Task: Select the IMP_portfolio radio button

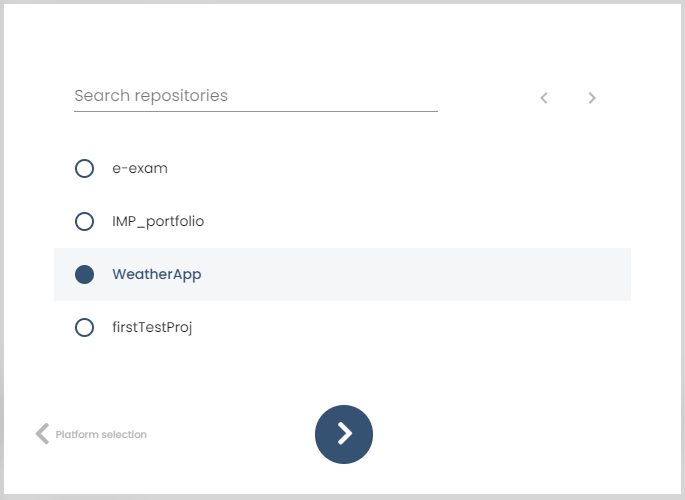Action: pyautogui.click(x=85, y=221)
